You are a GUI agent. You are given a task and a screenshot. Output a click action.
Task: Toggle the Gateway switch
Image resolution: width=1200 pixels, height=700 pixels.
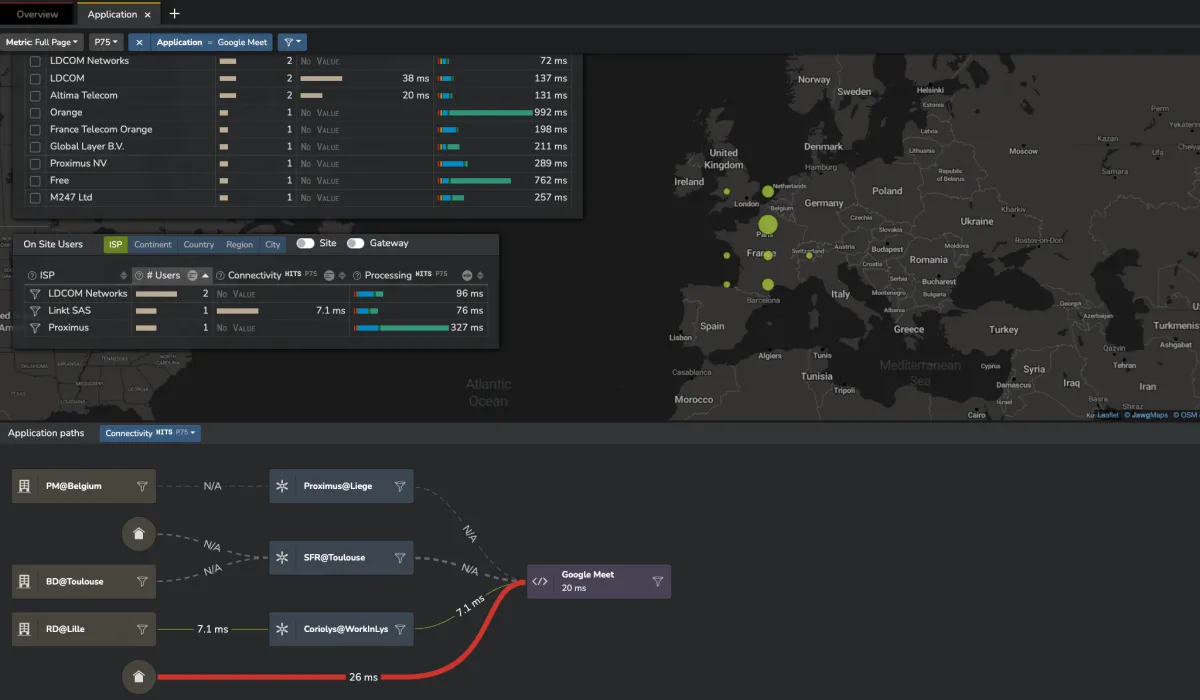point(355,243)
